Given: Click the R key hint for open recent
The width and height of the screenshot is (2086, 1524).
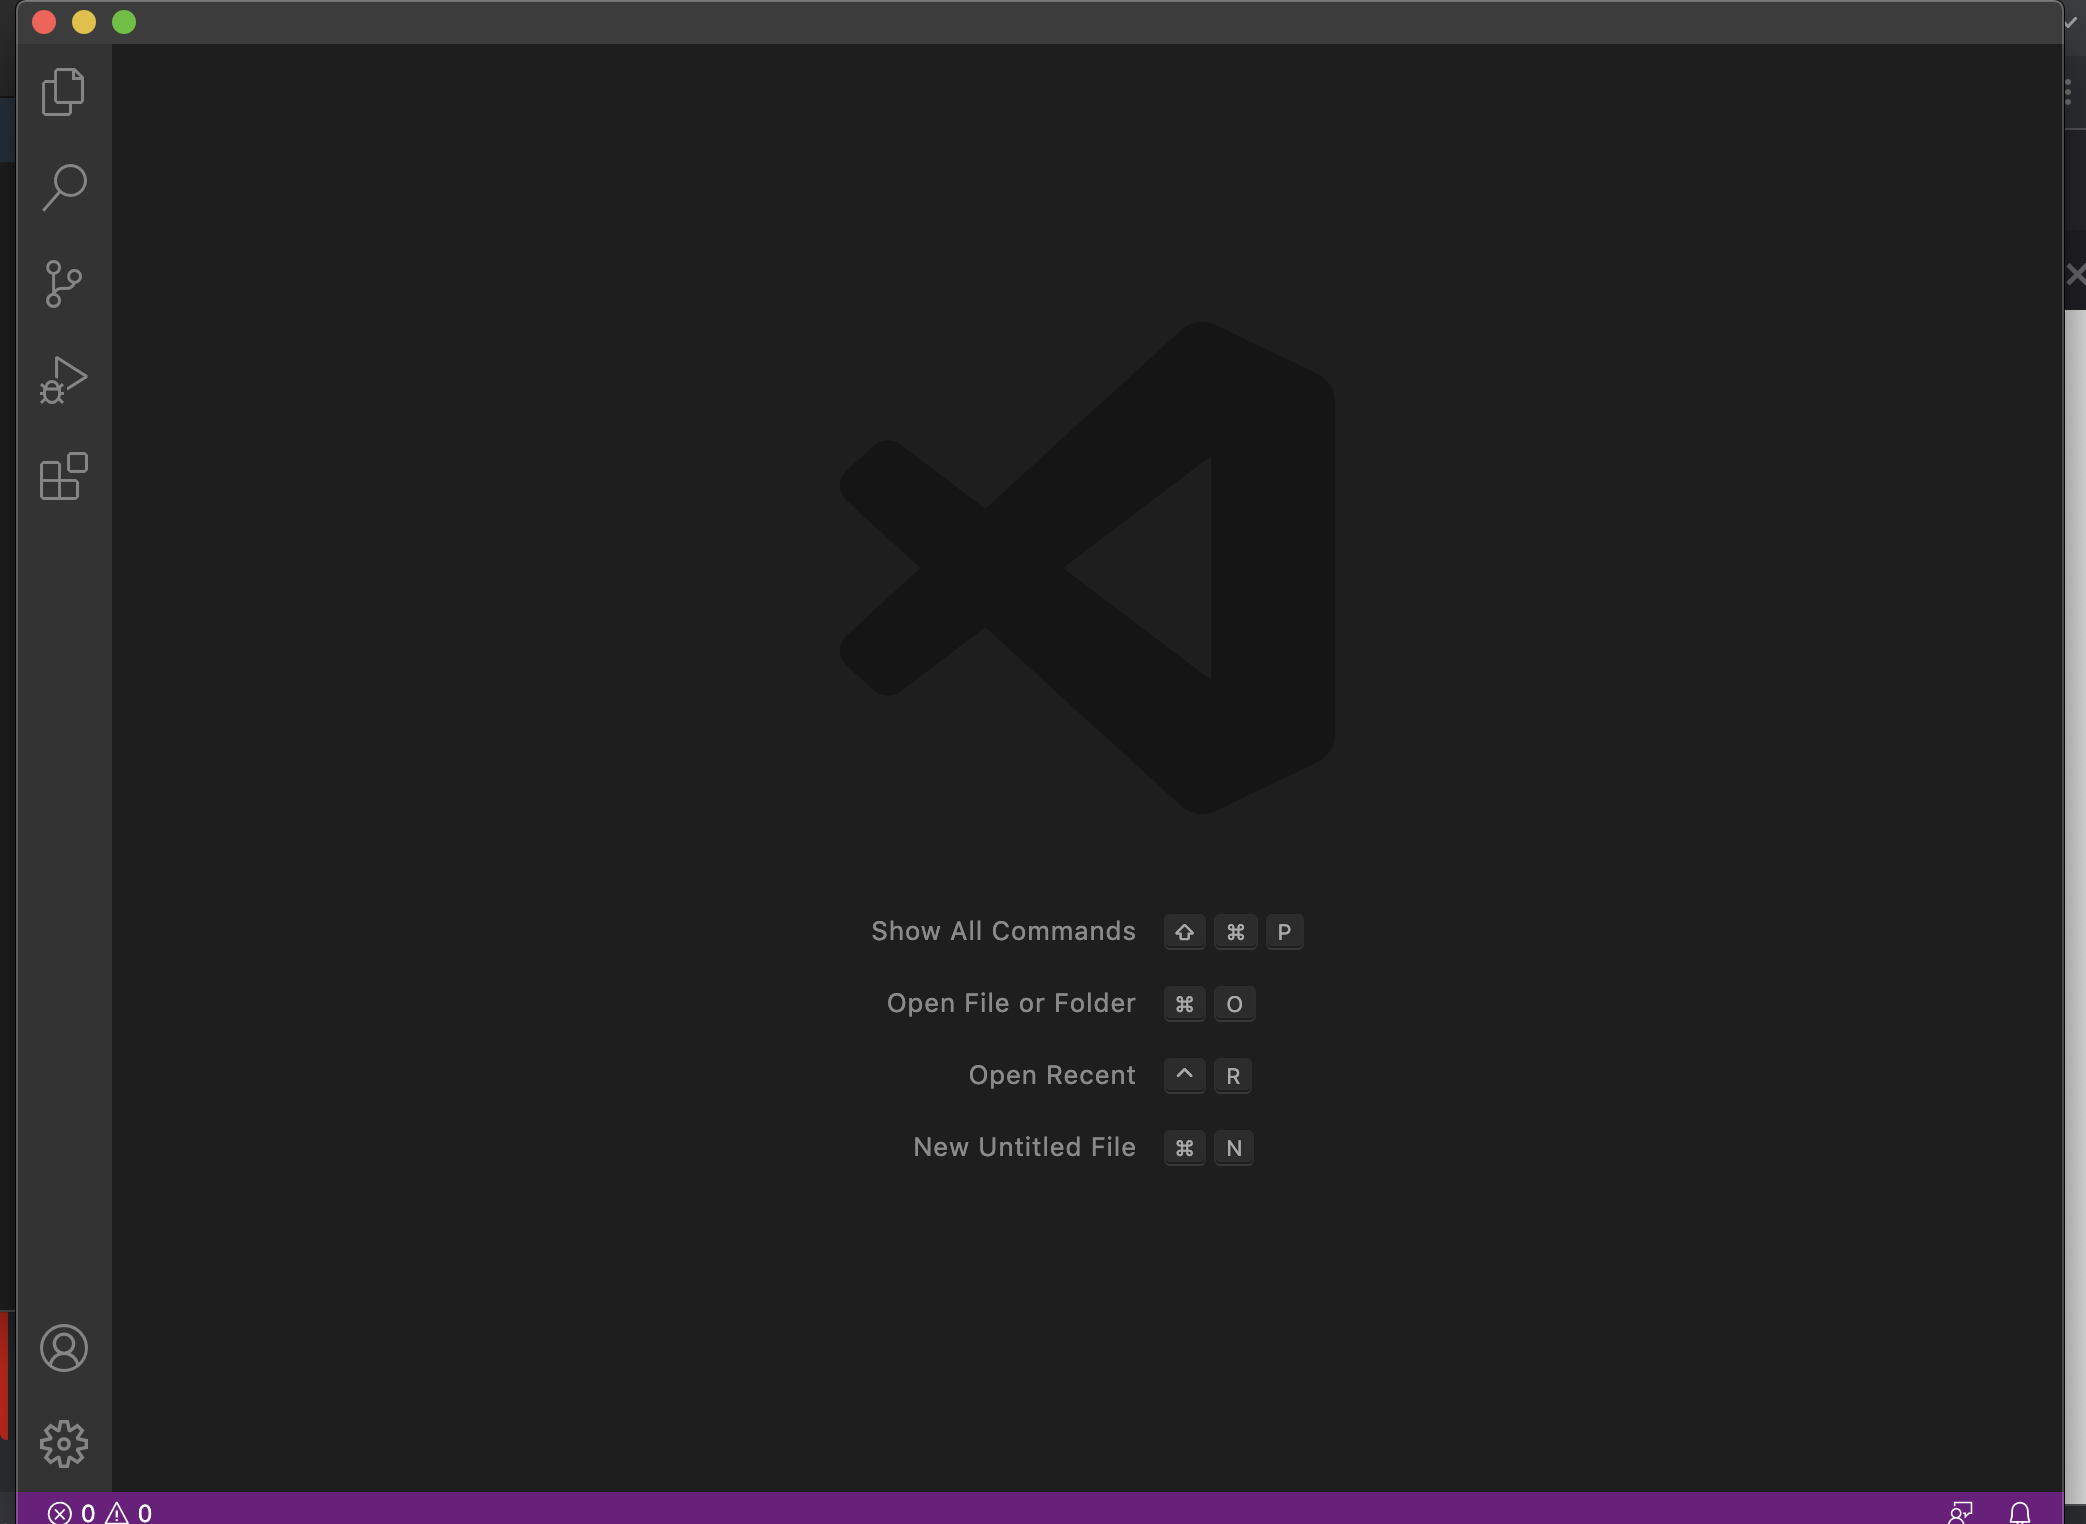Looking at the screenshot, I should pyautogui.click(x=1233, y=1076).
